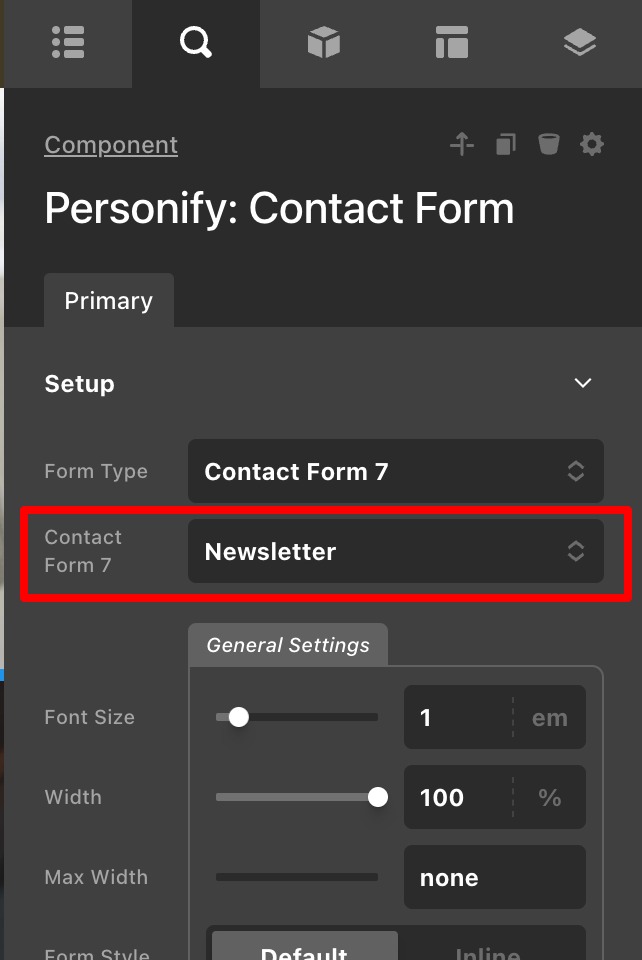The height and width of the screenshot is (960, 642).
Task: Duplicate the component with copy icon
Action: (506, 144)
